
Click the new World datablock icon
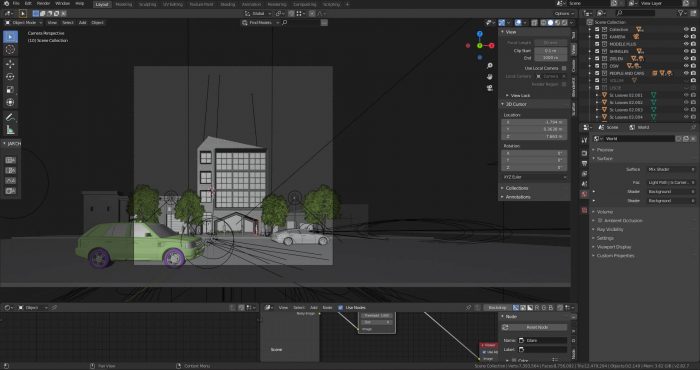pyautogui.click(x=686, y=139)
